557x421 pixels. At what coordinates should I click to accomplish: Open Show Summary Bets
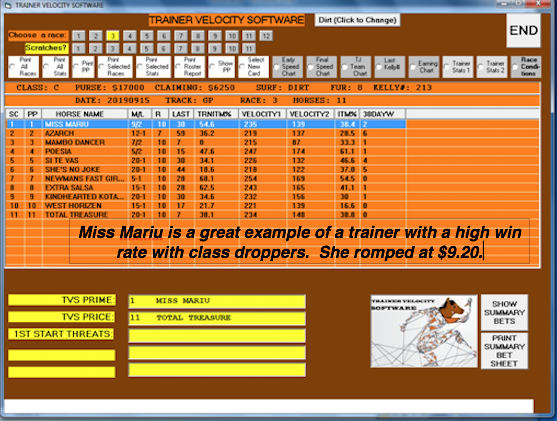[x=504, y=313]
